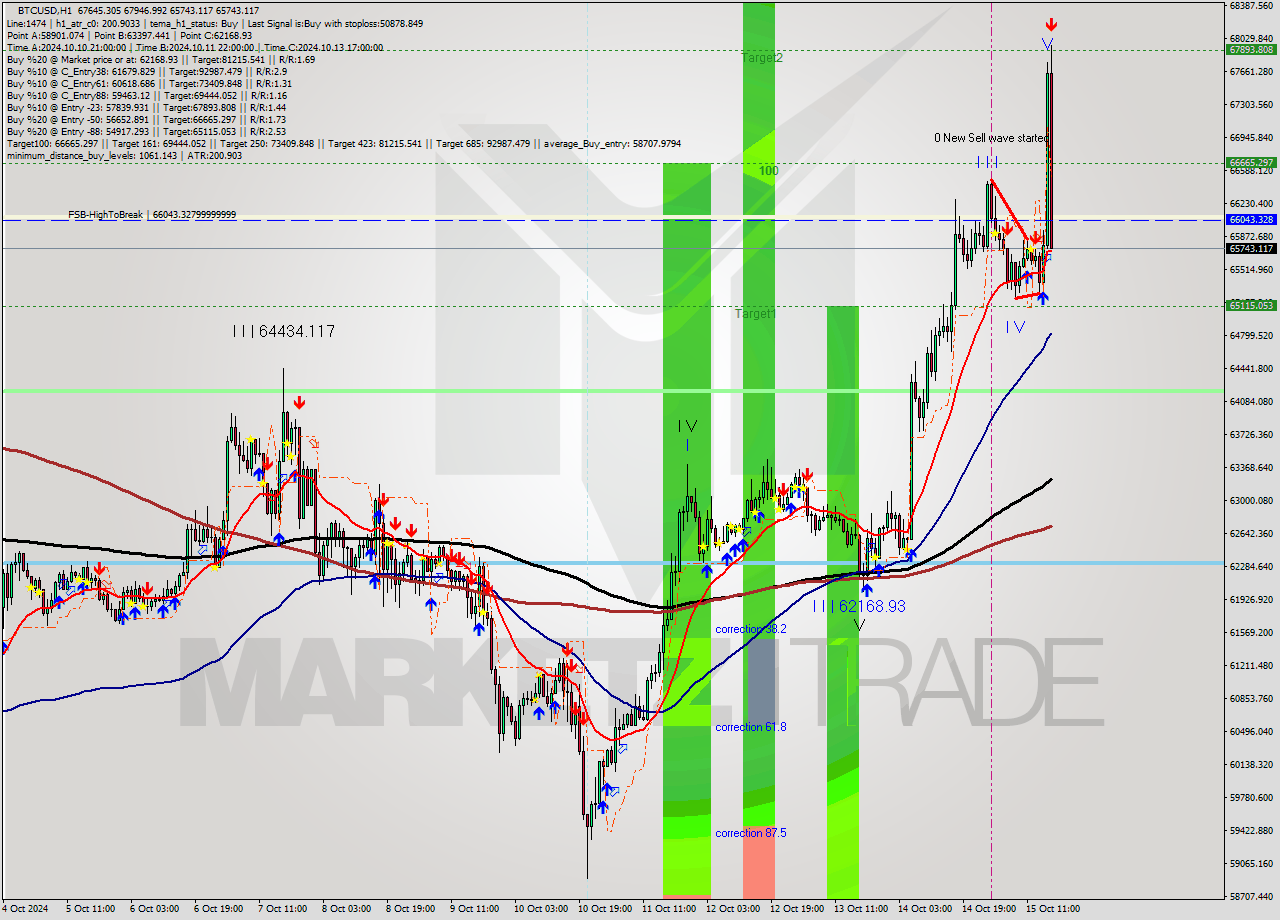This screenshot has height=920, width=1280.
Task: Click the 64441.320 price axis value
Action: (x=1251, y=368)
